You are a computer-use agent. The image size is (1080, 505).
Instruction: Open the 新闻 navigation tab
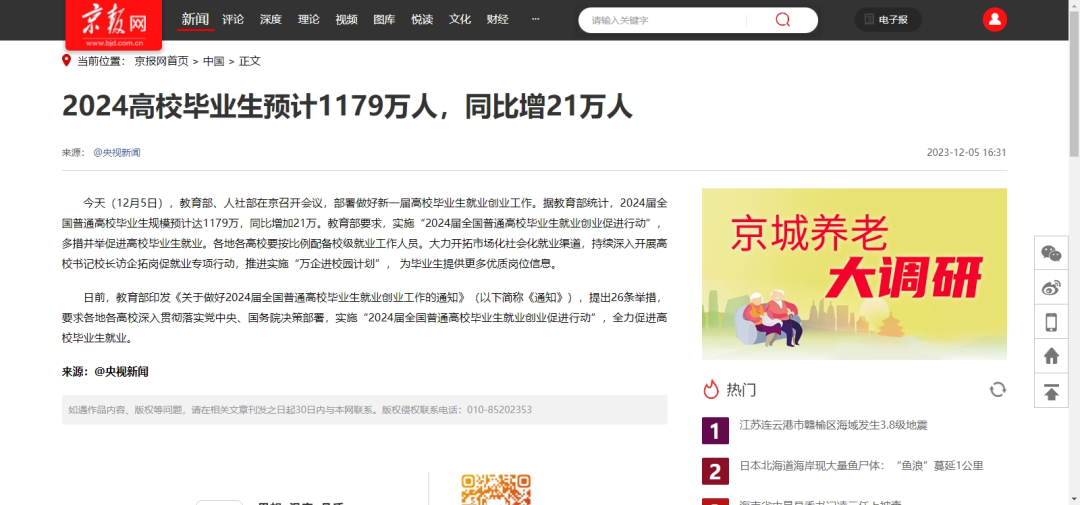195,19
